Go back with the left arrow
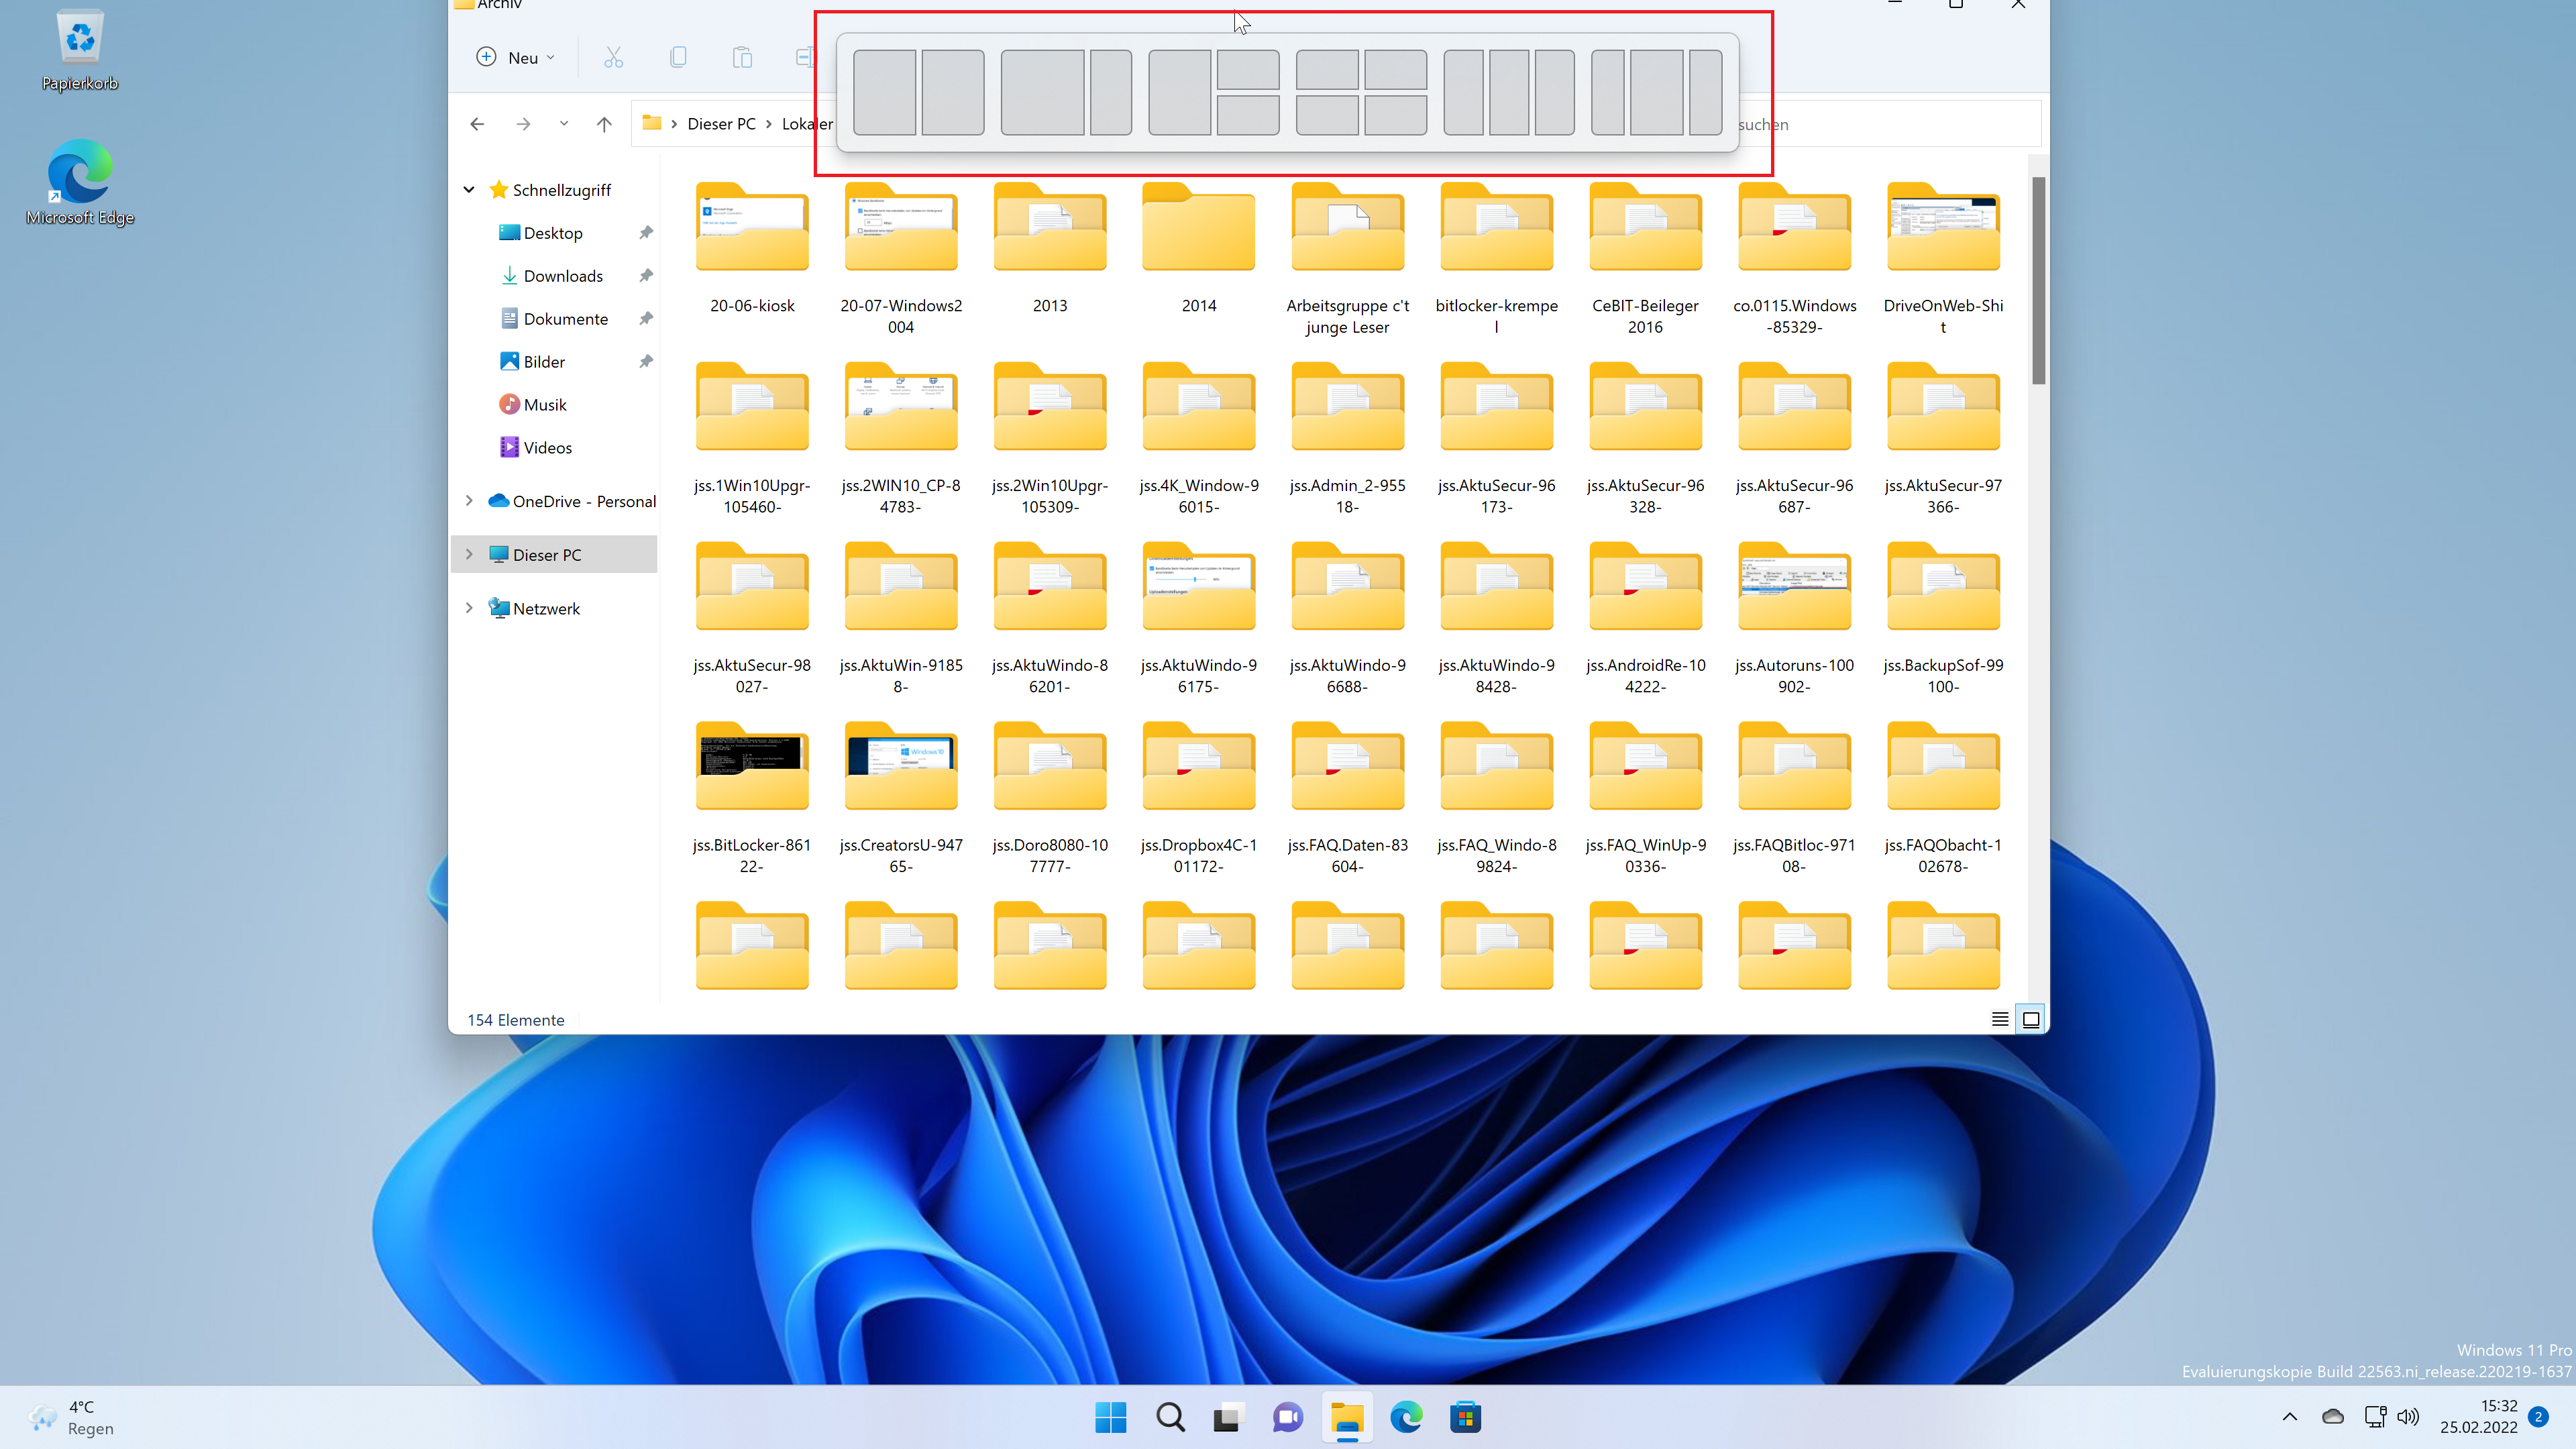This screenshot has height=1449, width=2576. click(x=477, y=124)
